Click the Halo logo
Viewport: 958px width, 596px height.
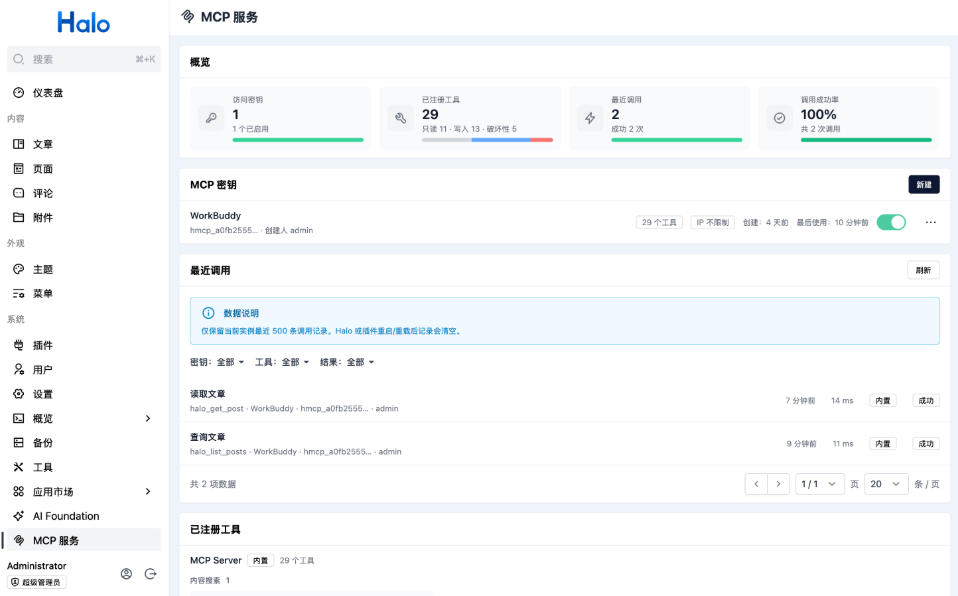[83, 23]
